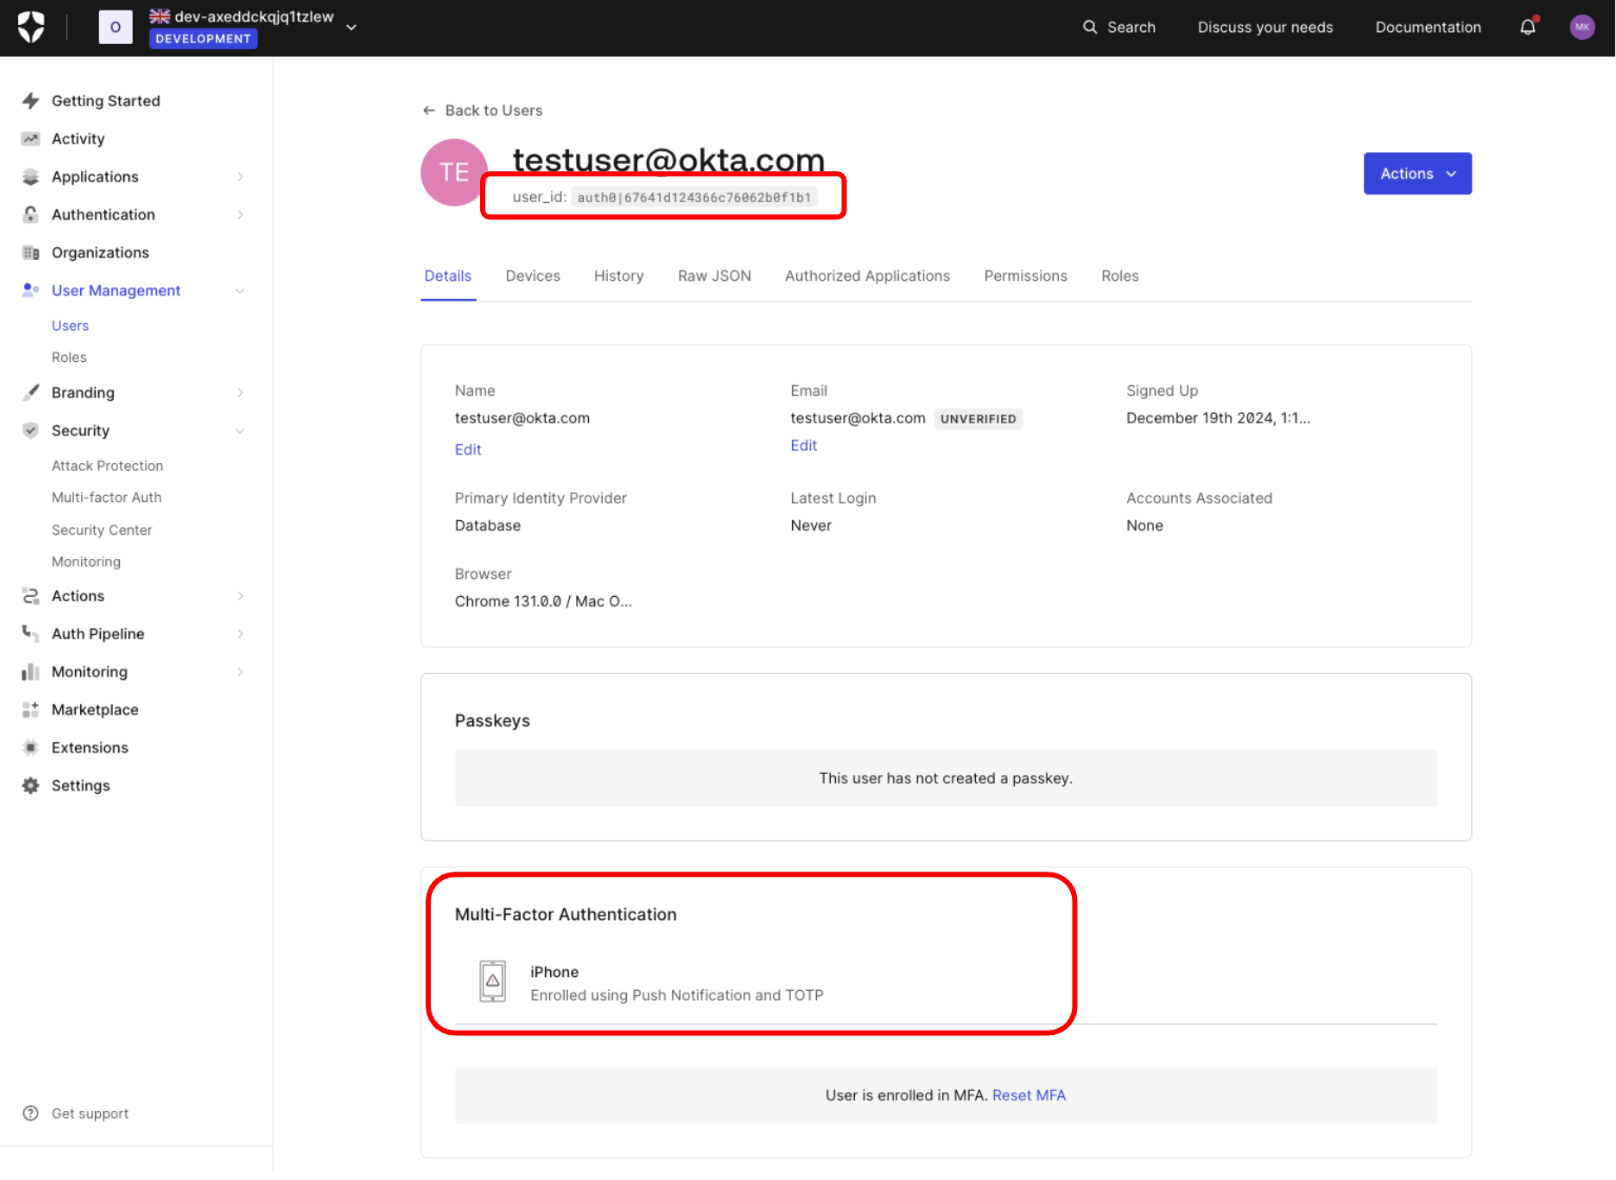Click the Settings gear icon
The width and height of the screenshot is (1616, 1180).
[x=31, y=786]
